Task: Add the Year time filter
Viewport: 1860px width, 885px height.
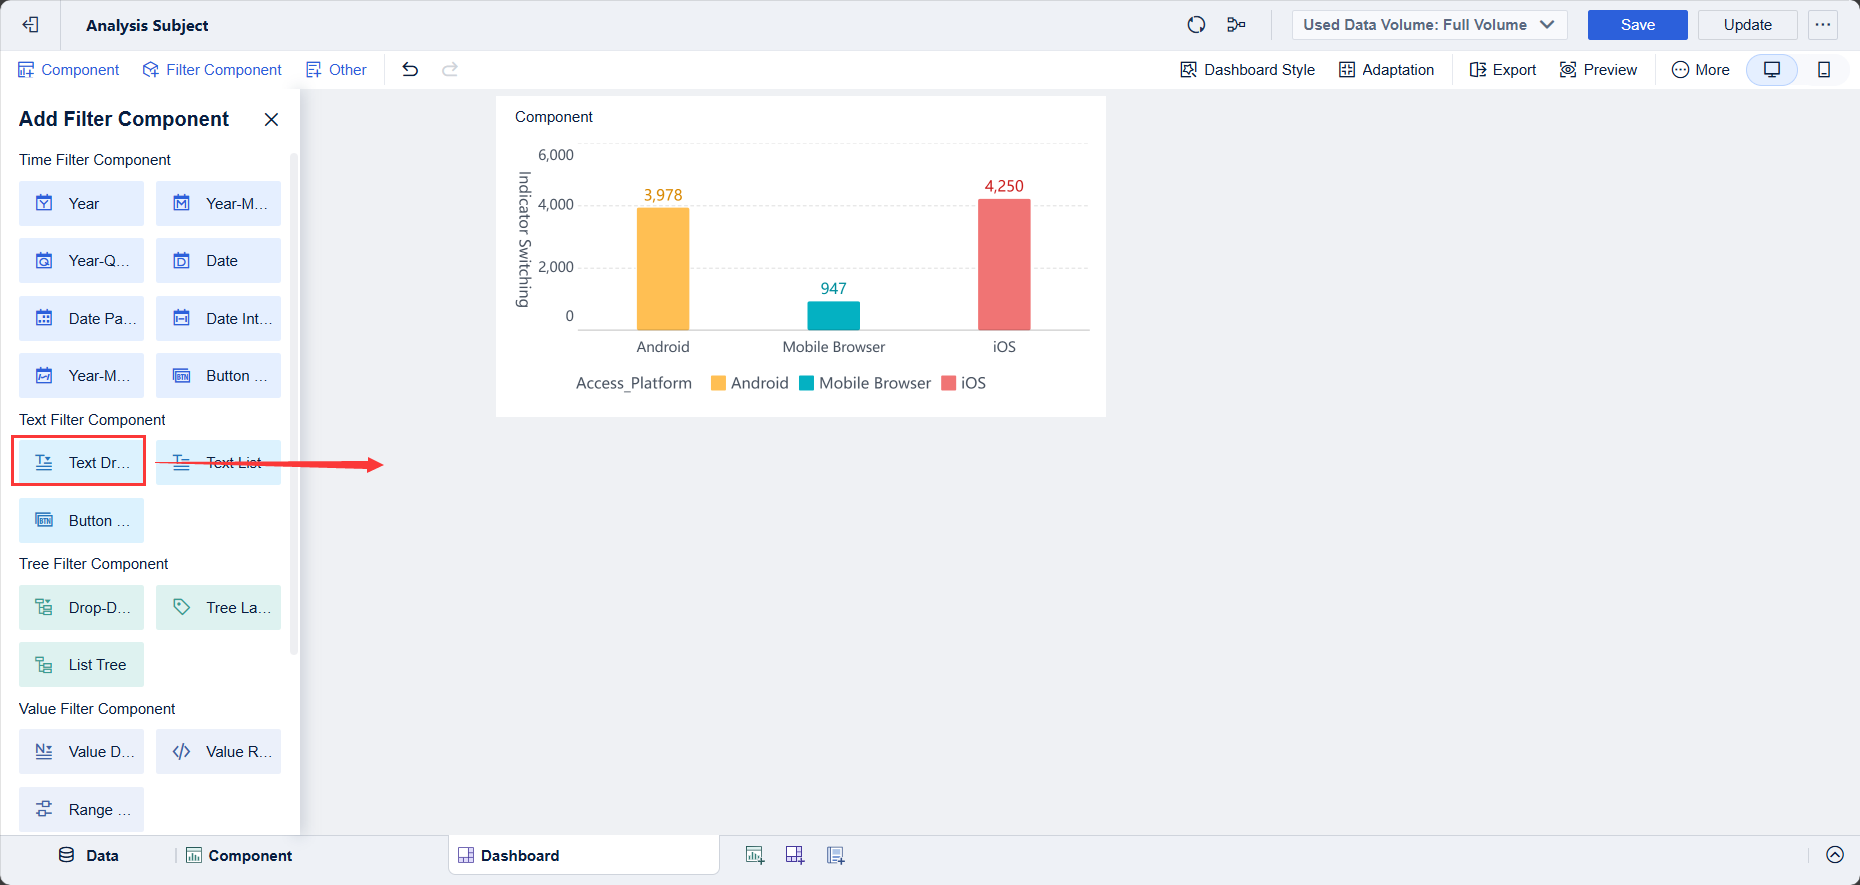Action: tap(81, 204)
